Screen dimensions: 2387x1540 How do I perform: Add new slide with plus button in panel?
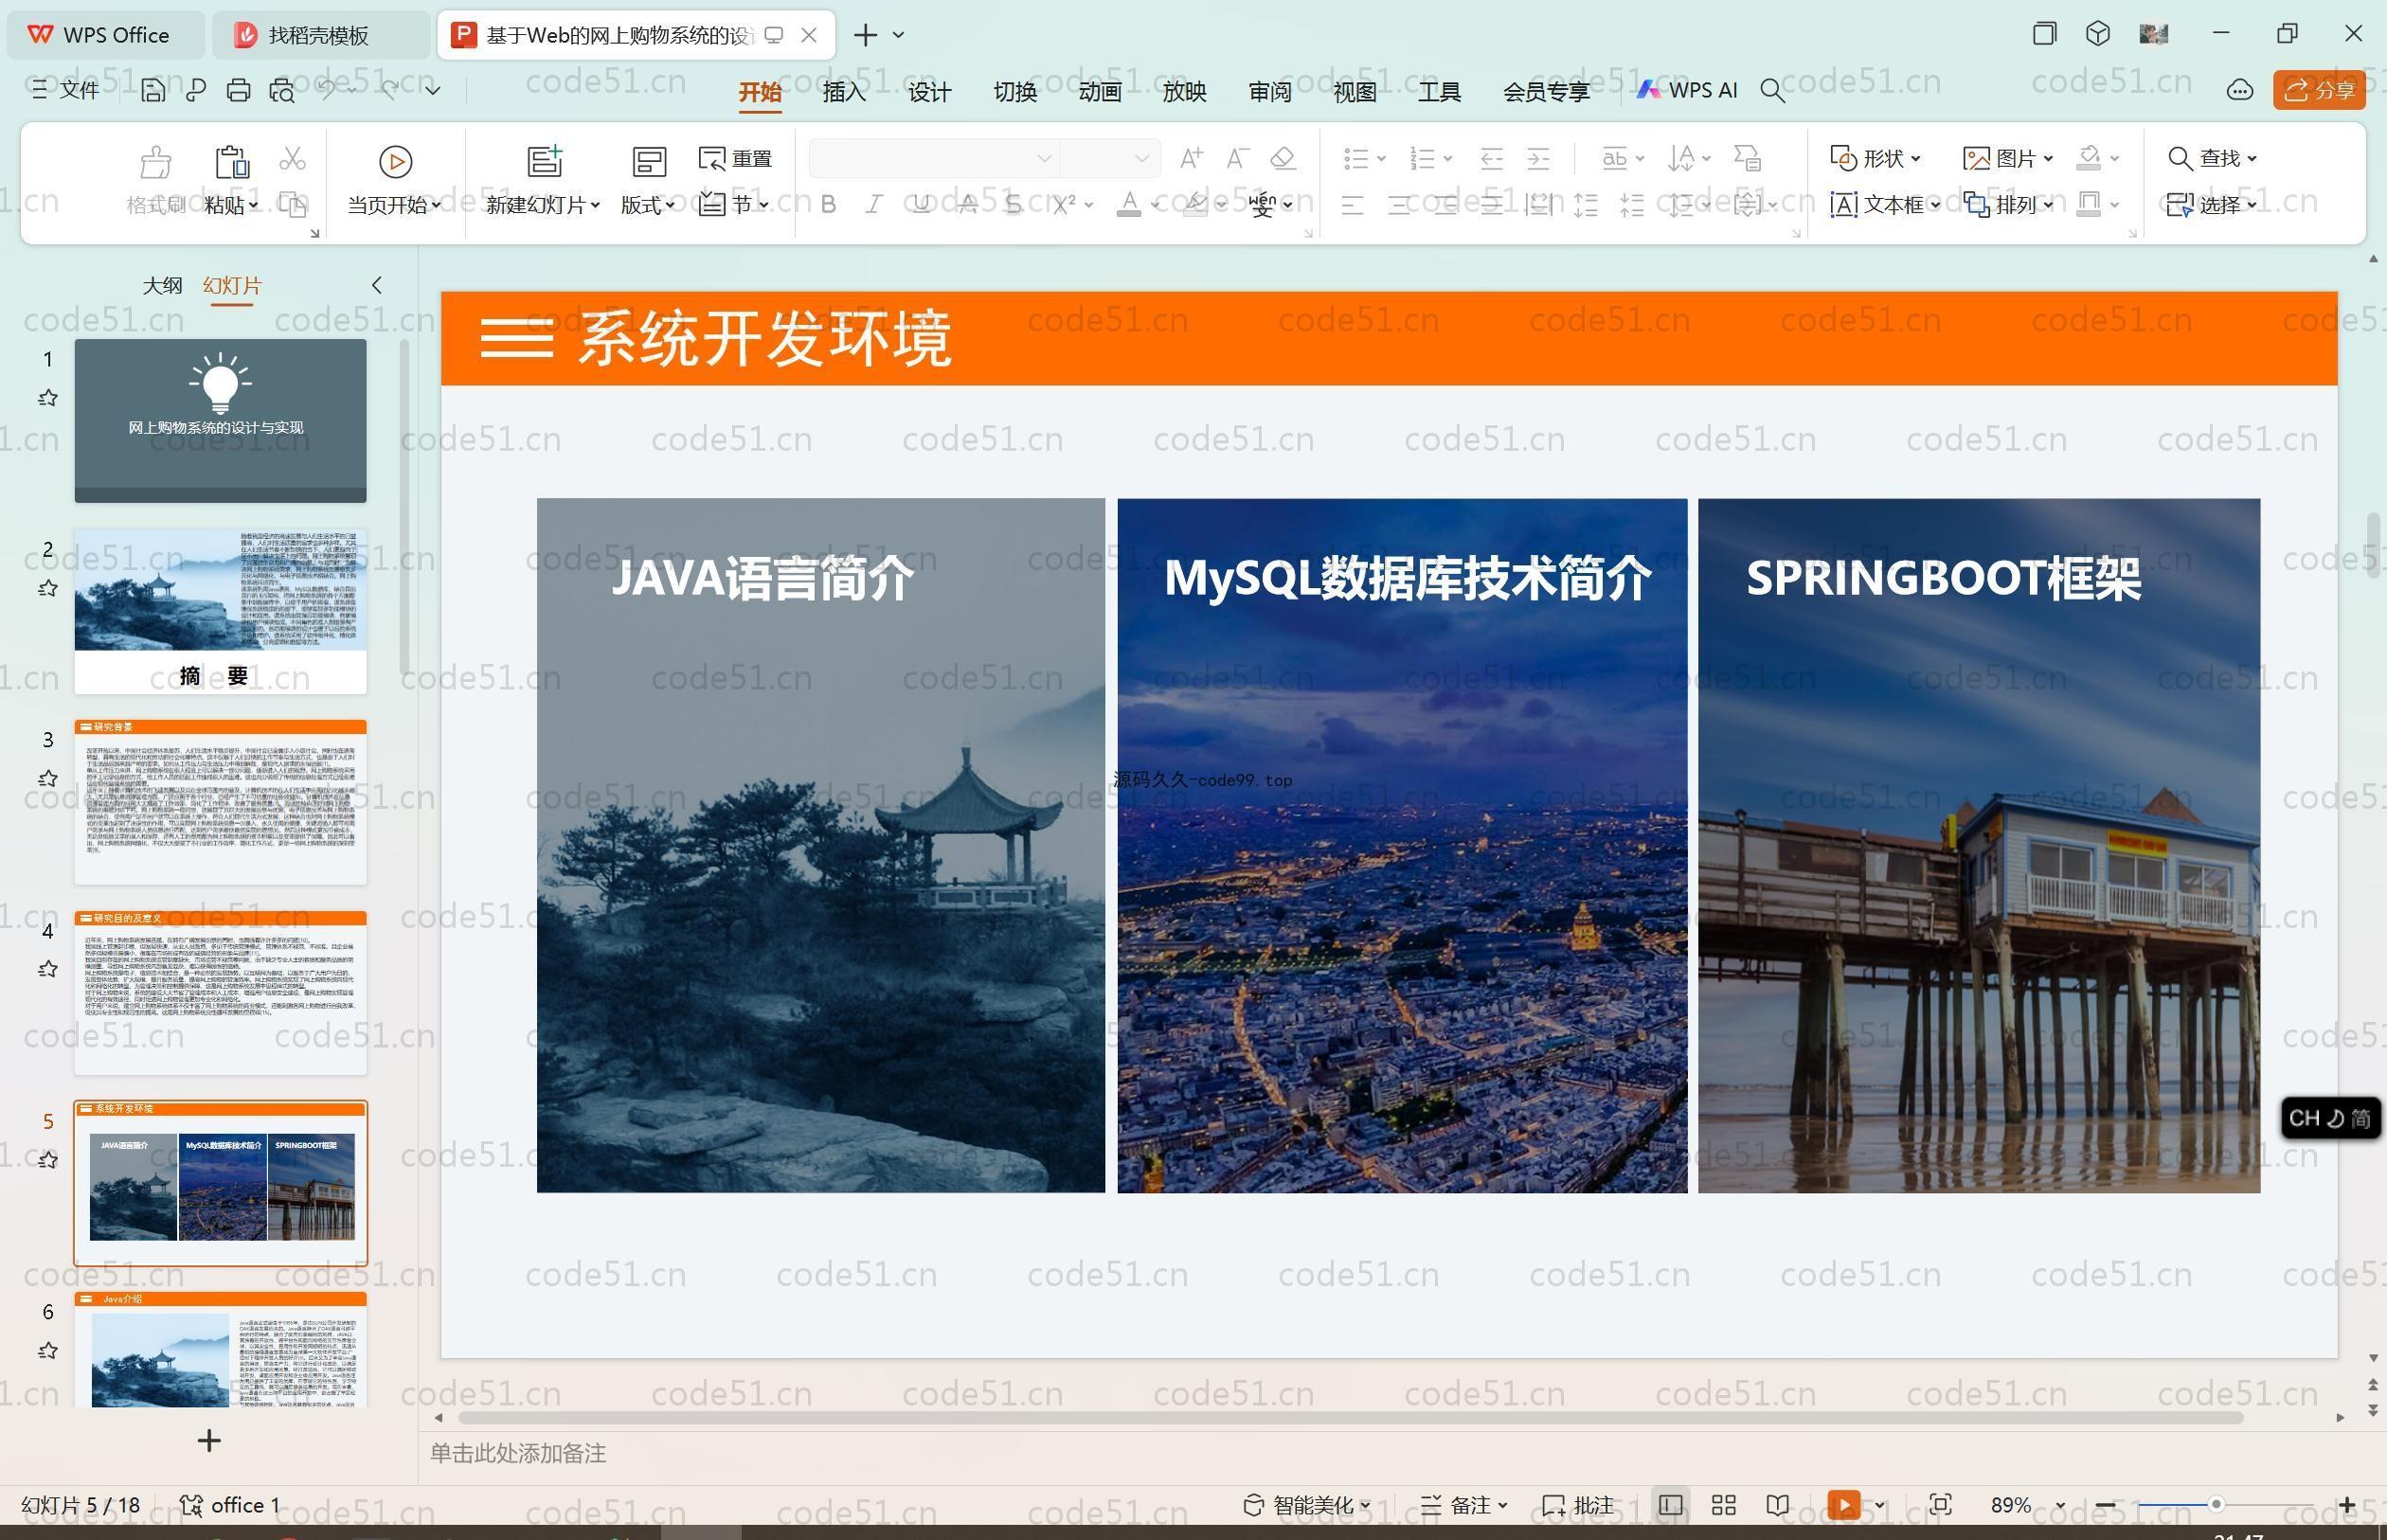coord(209,1440)
